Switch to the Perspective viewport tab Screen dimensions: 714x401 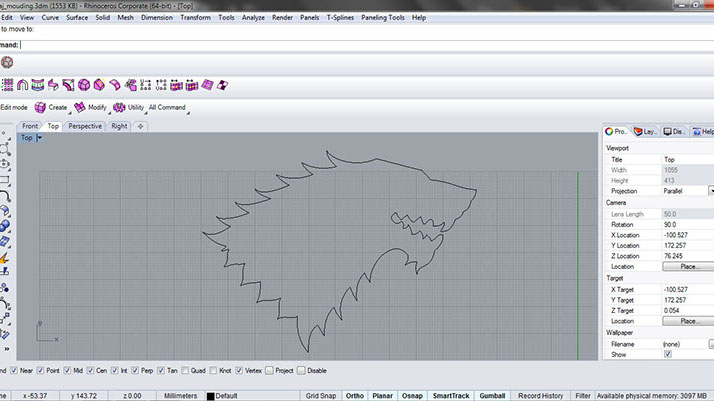pos(85,126)
